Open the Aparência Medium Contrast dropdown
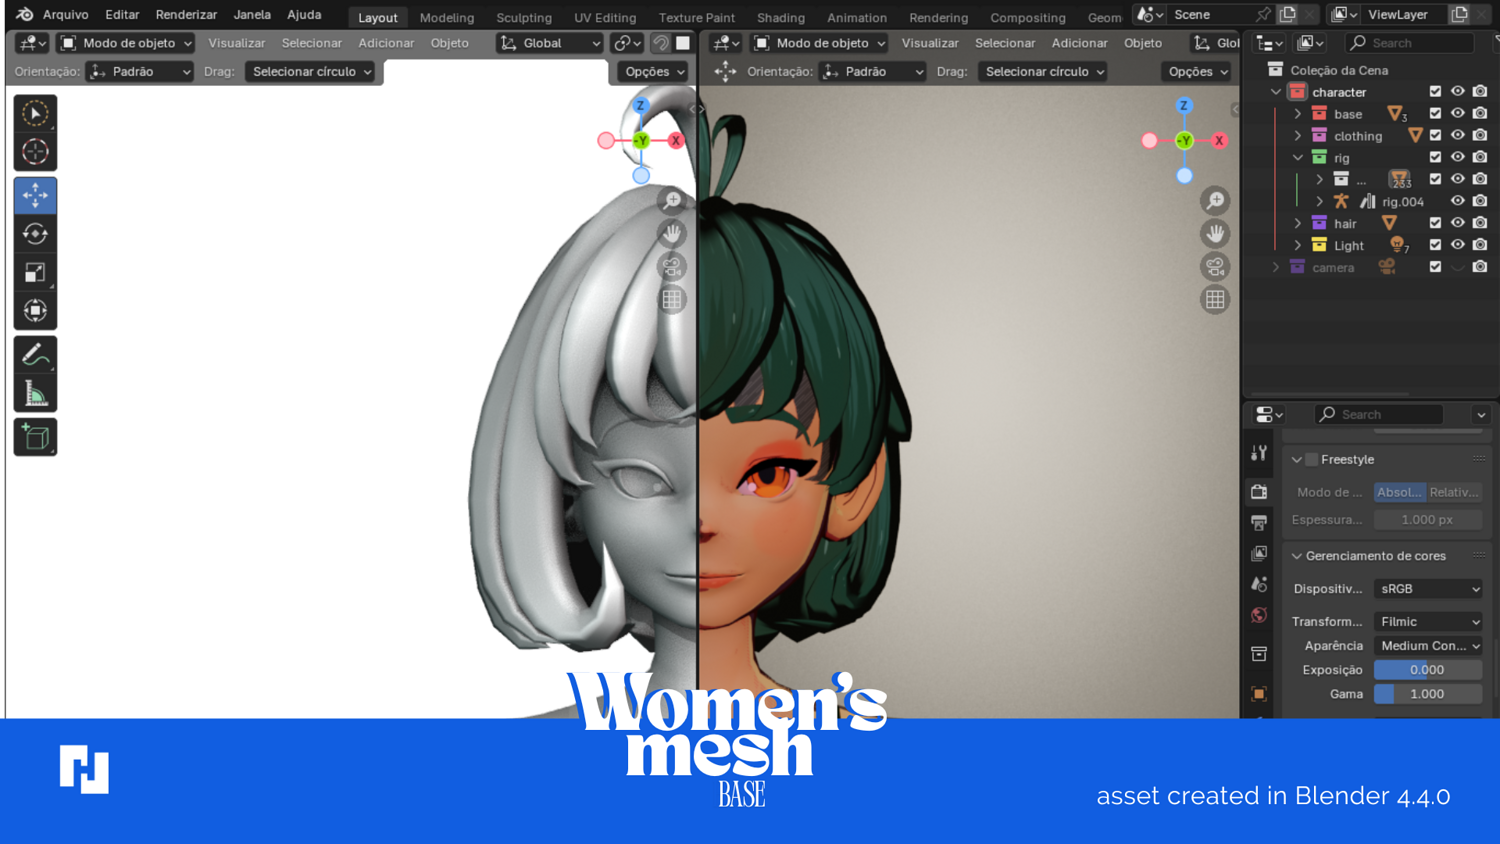 click(1428, 646)
